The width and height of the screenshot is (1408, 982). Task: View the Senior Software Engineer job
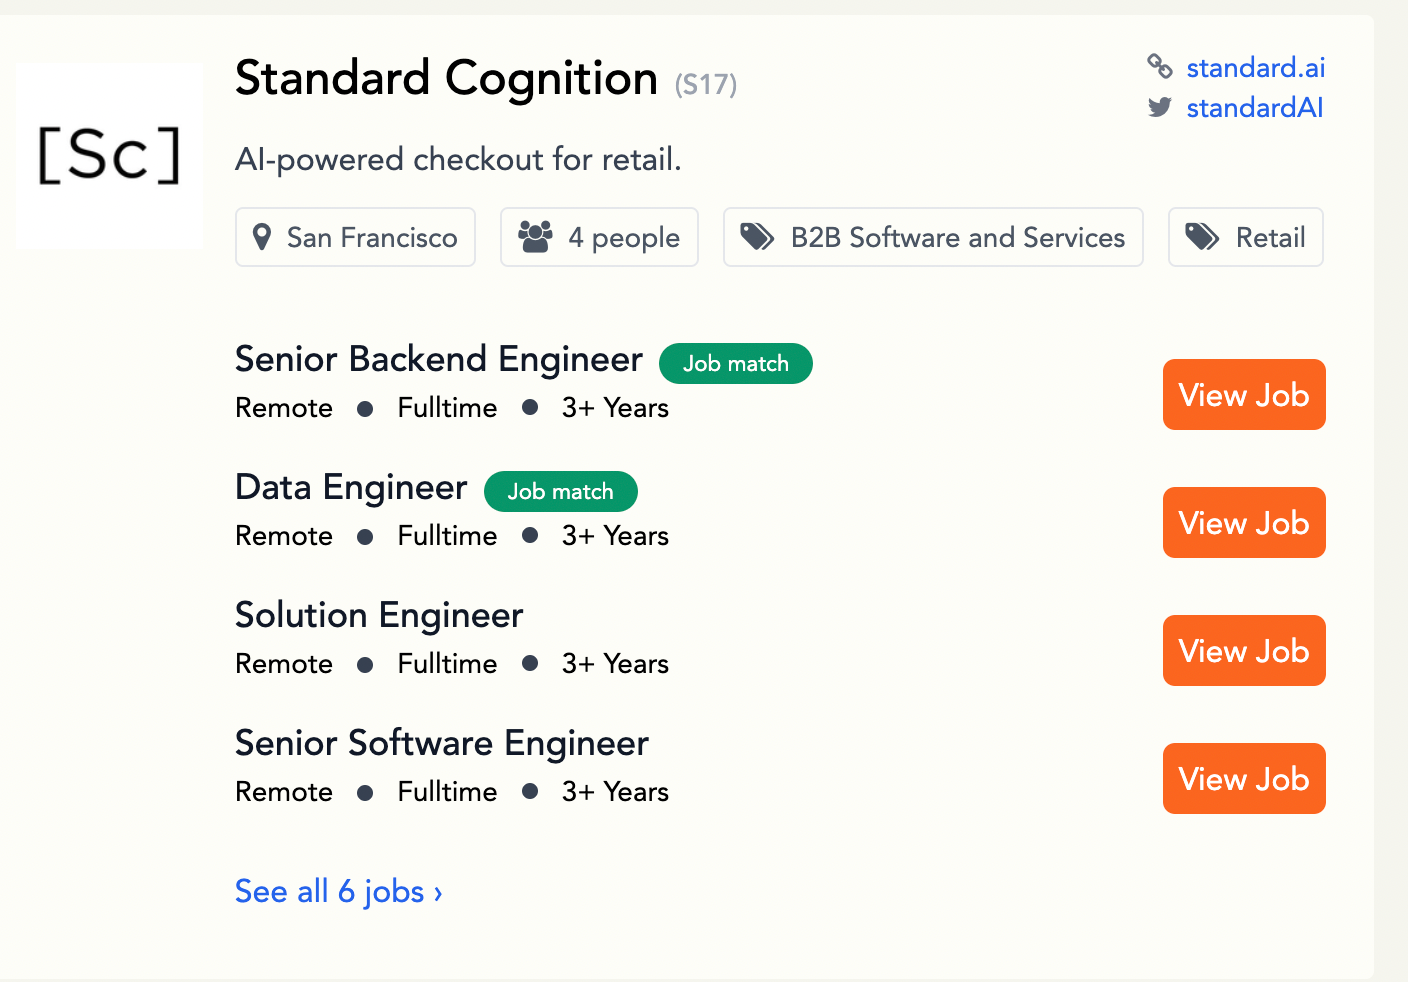point(1244,779)
